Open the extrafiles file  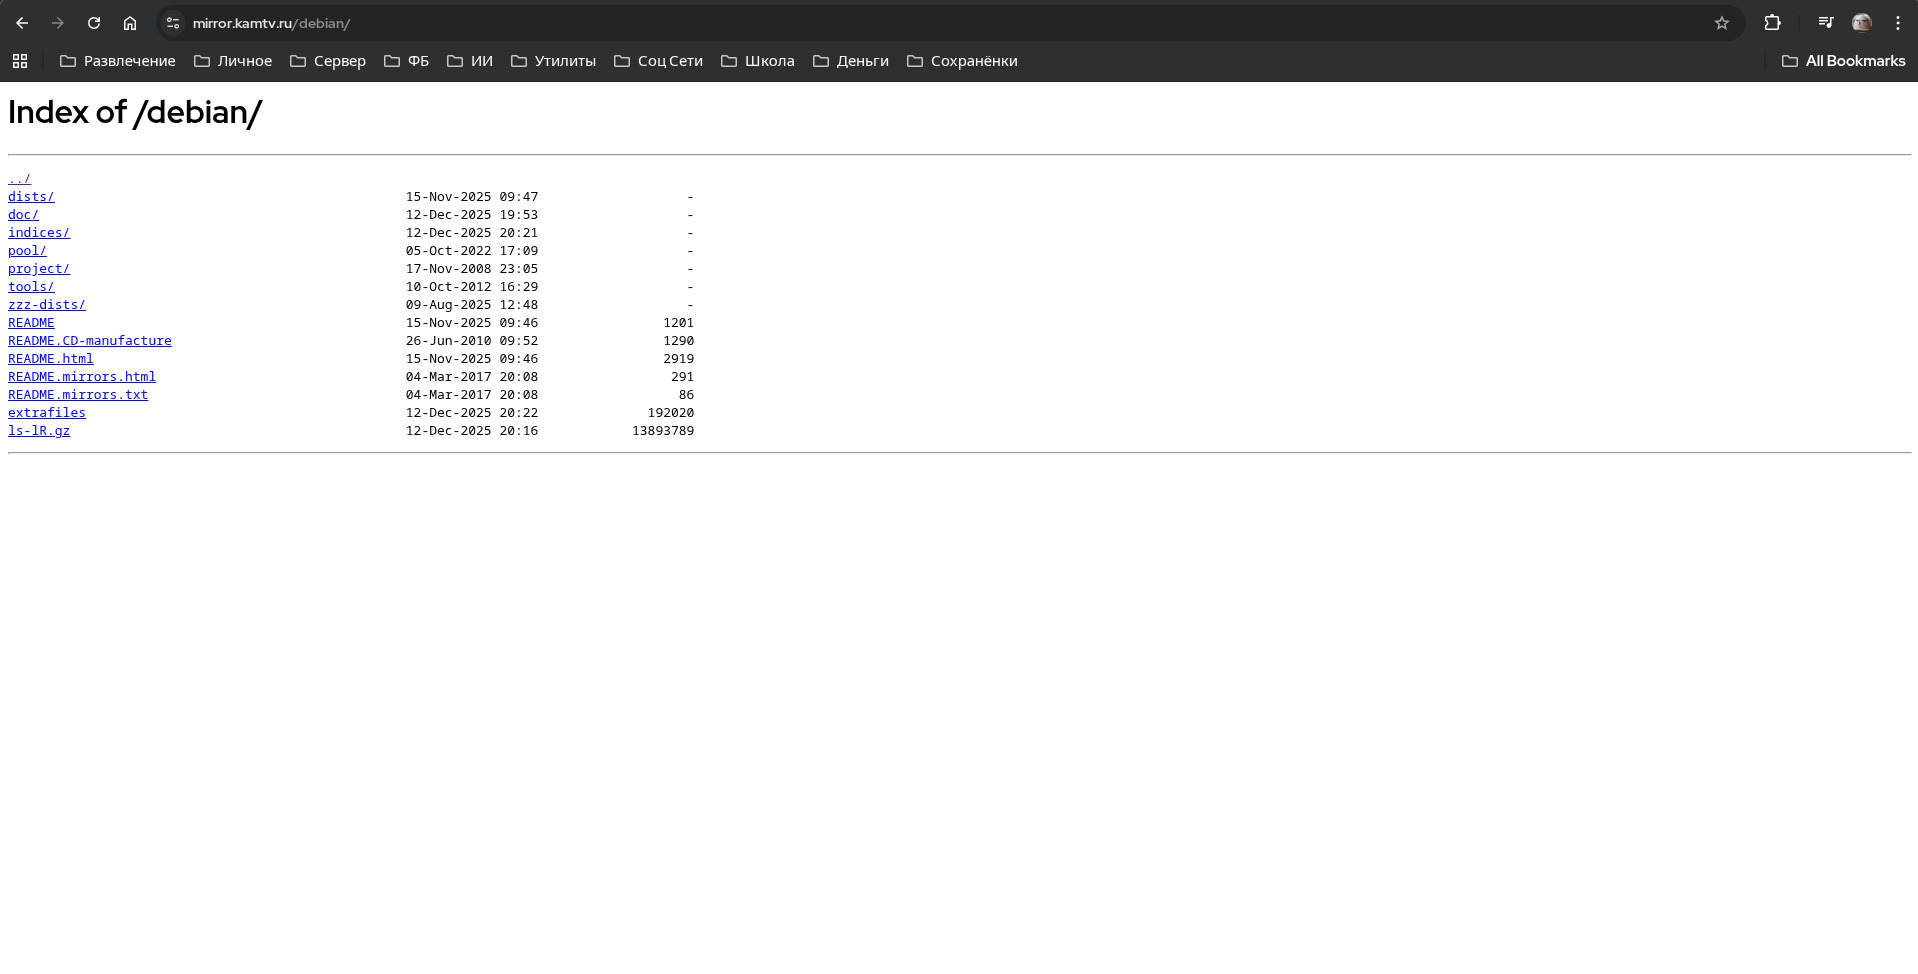pyautogui.click(x=47, y=413)
